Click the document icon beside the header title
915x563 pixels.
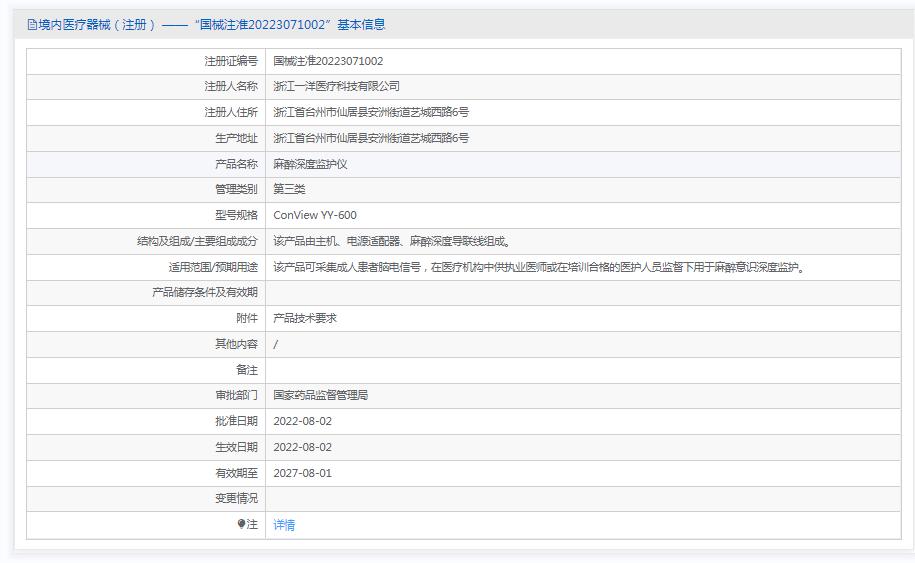(32, 25)
